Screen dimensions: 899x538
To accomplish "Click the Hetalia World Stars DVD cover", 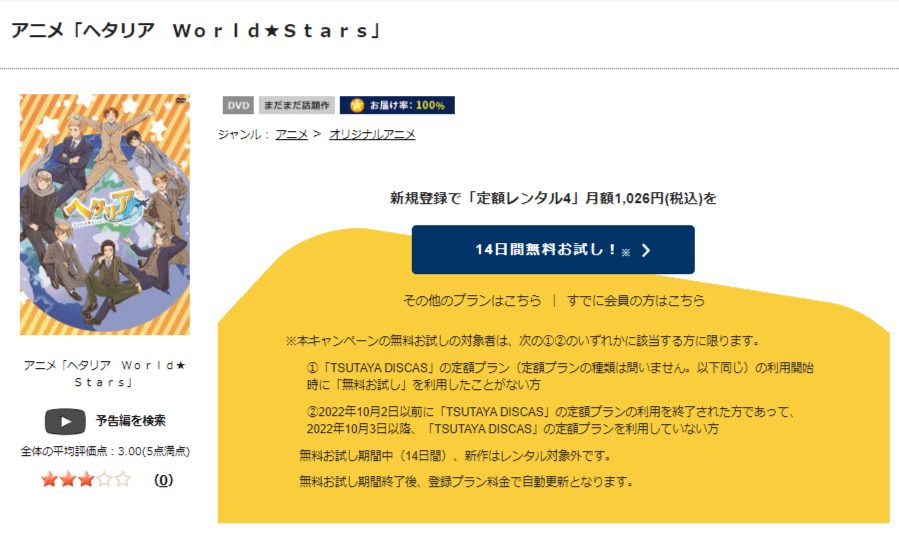I will pos(105,215).
